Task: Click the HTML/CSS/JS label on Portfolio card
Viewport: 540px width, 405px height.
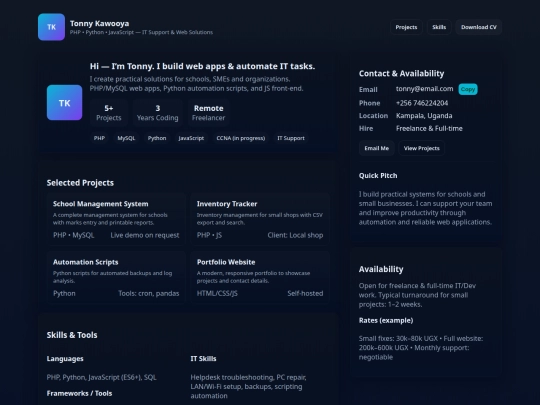Action: pos(217,293)
